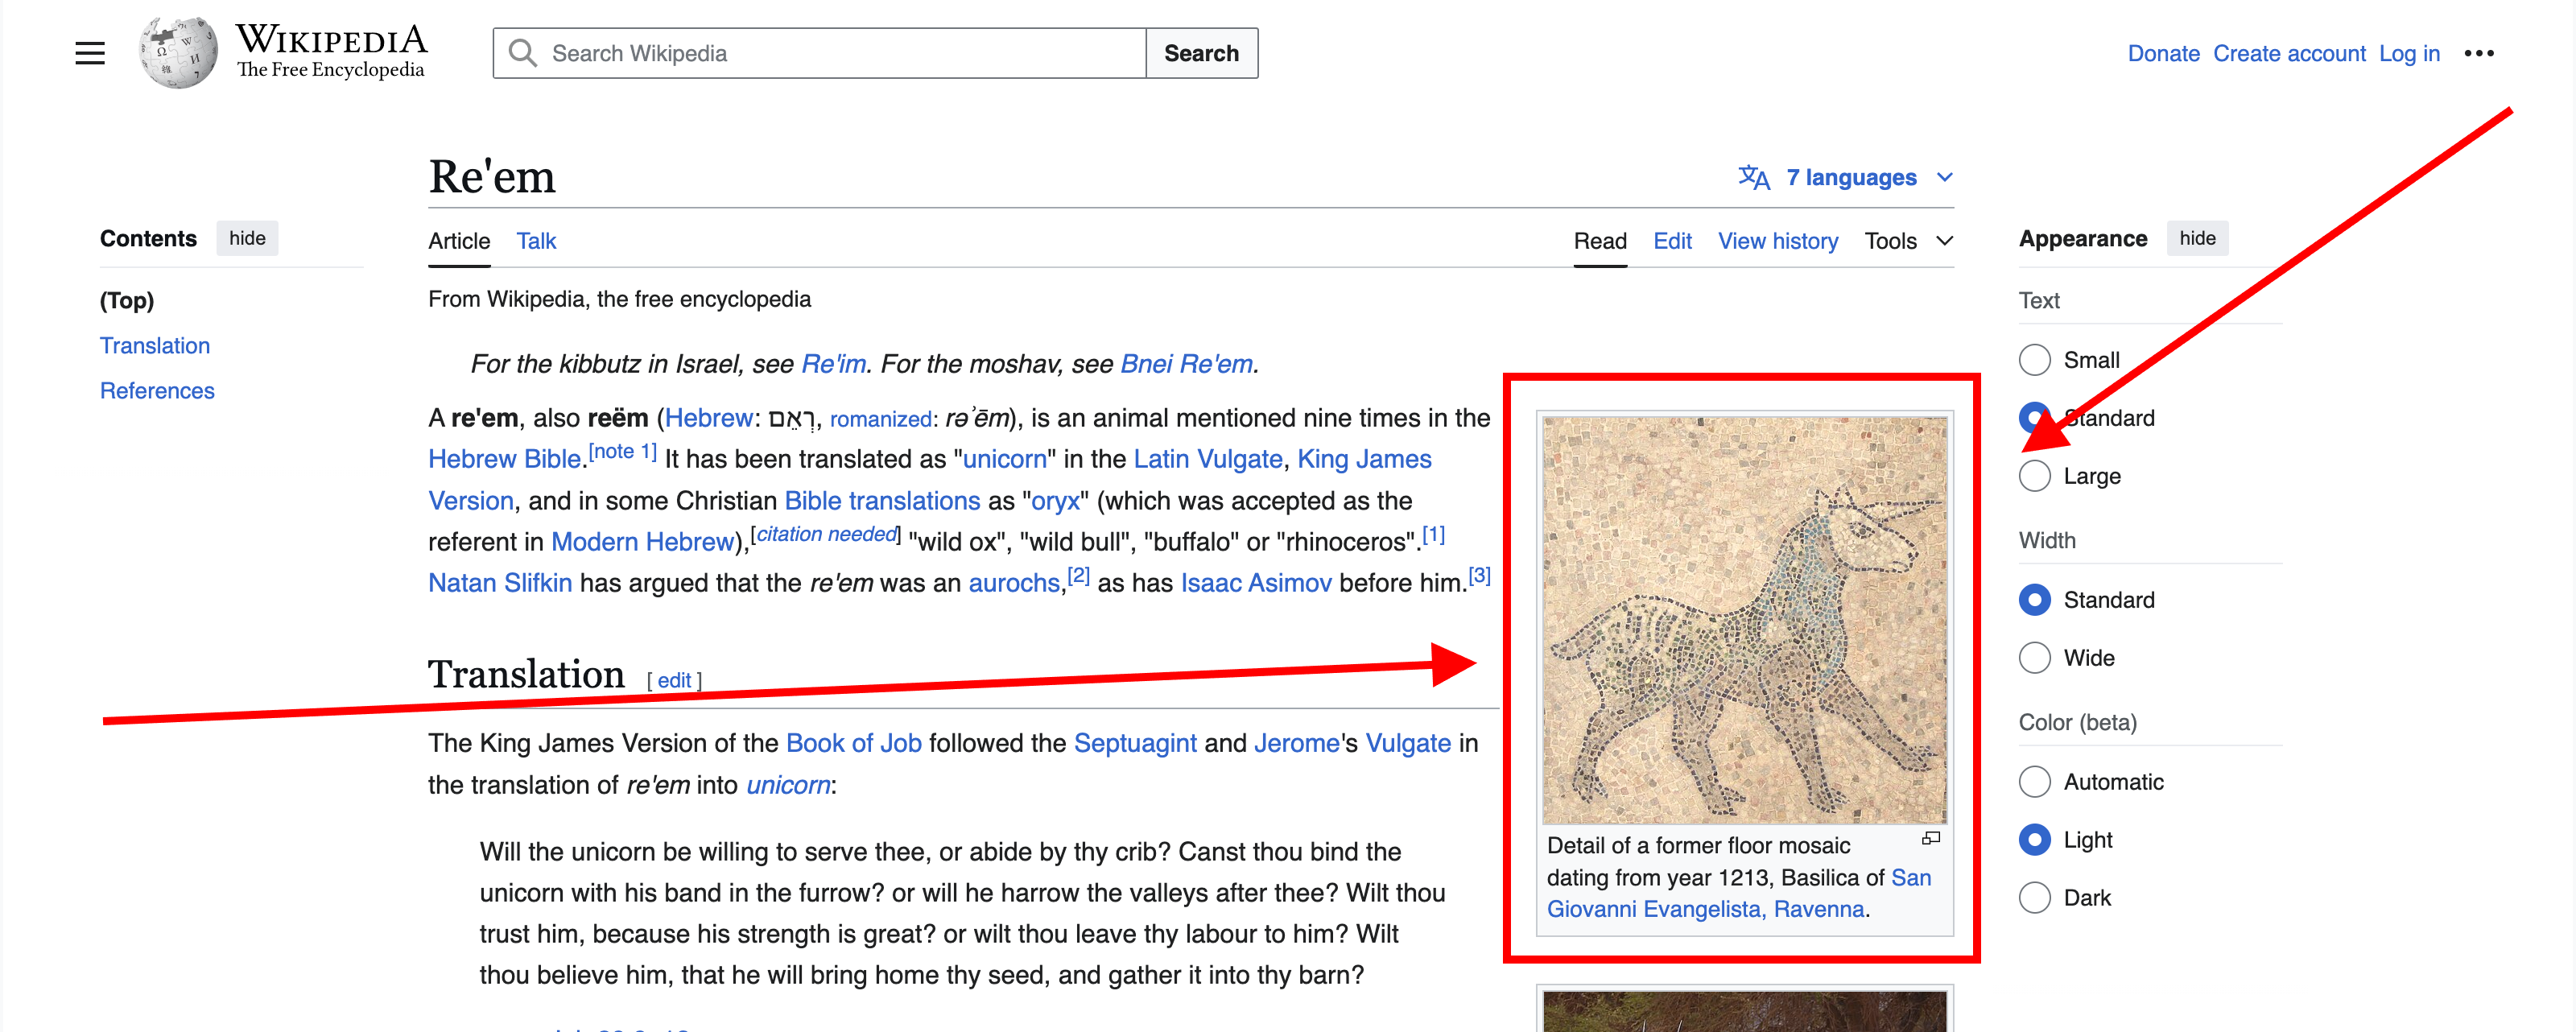Switch to the Article tab
This screenshot has height=1032, width=2576.
point(459,241)
